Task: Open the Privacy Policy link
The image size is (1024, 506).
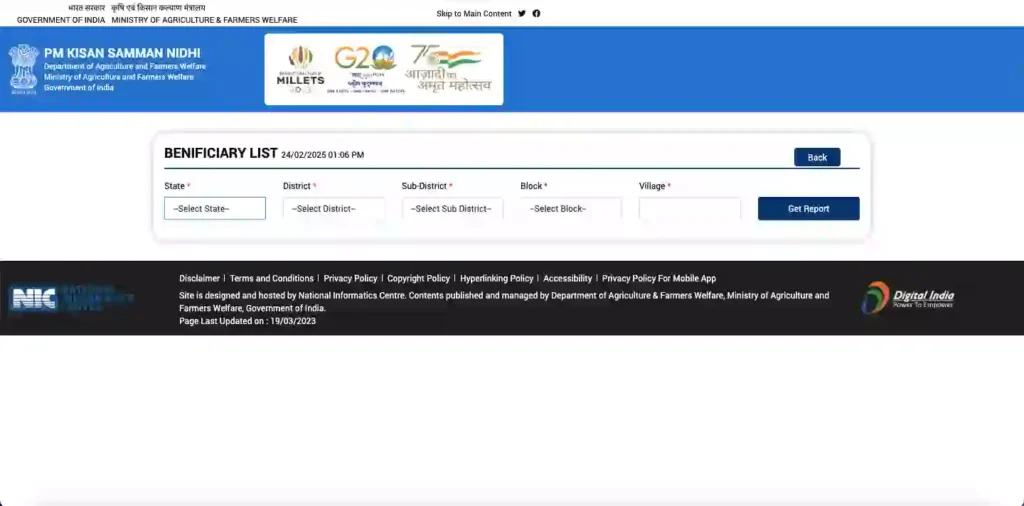Action: [351, 278]
